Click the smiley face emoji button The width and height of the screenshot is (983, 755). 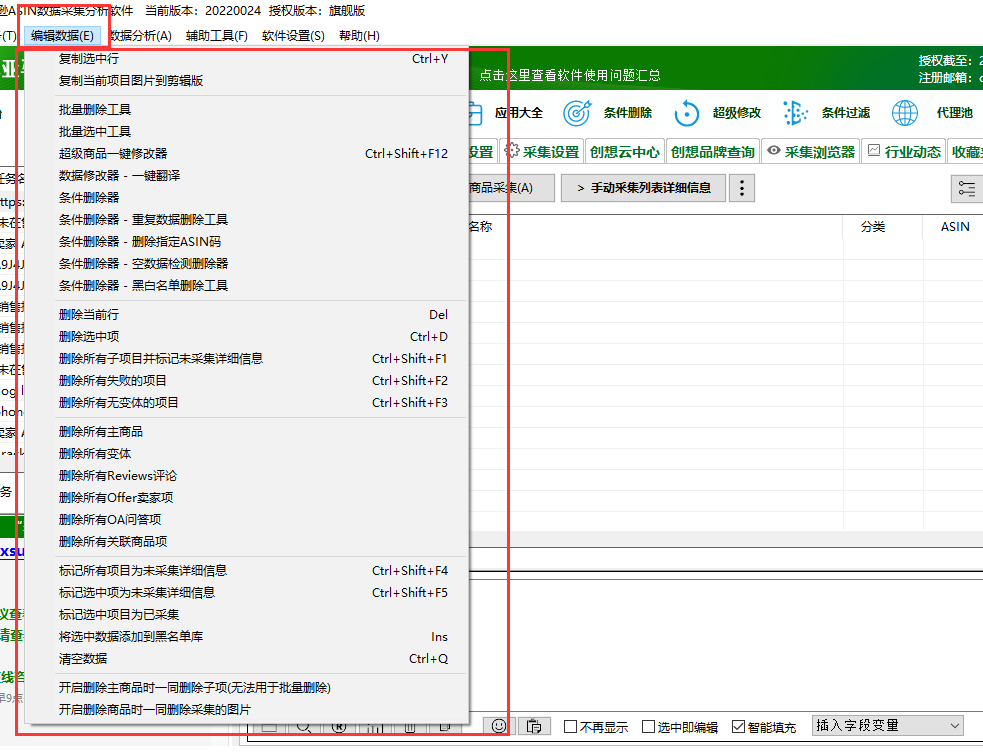point(499,726)
